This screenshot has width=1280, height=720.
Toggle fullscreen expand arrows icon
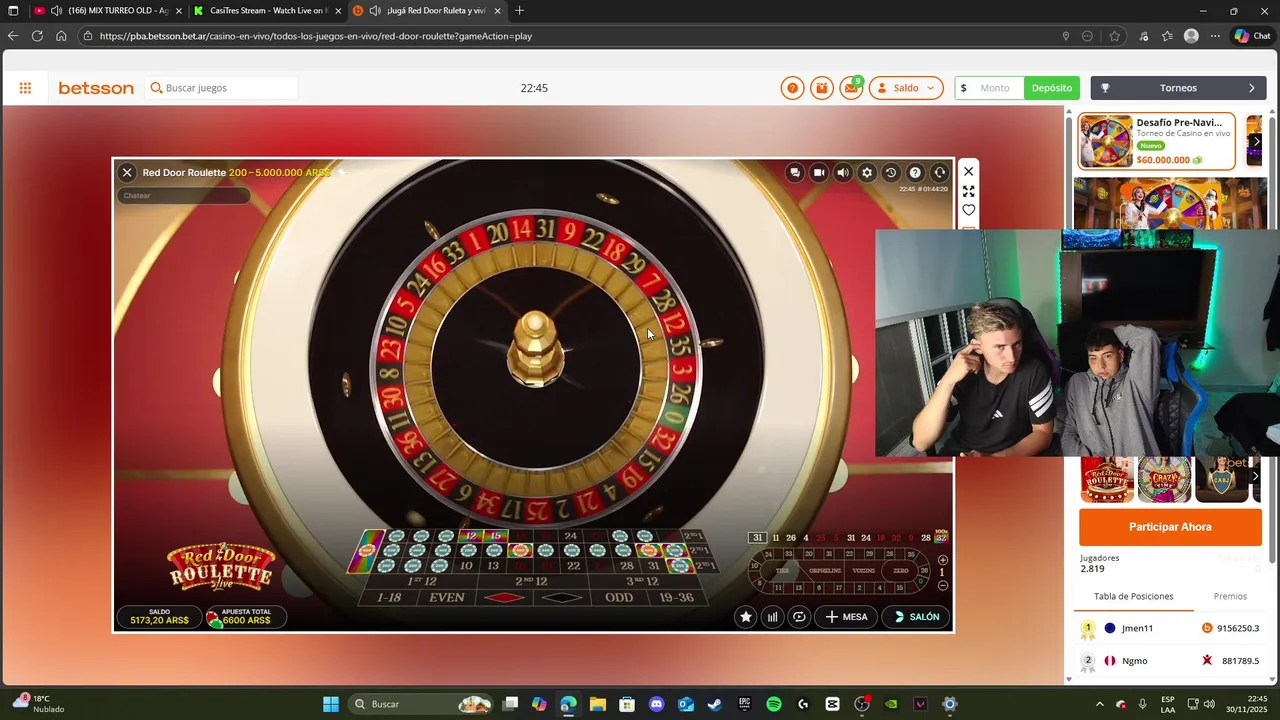(x=968, y=191)
